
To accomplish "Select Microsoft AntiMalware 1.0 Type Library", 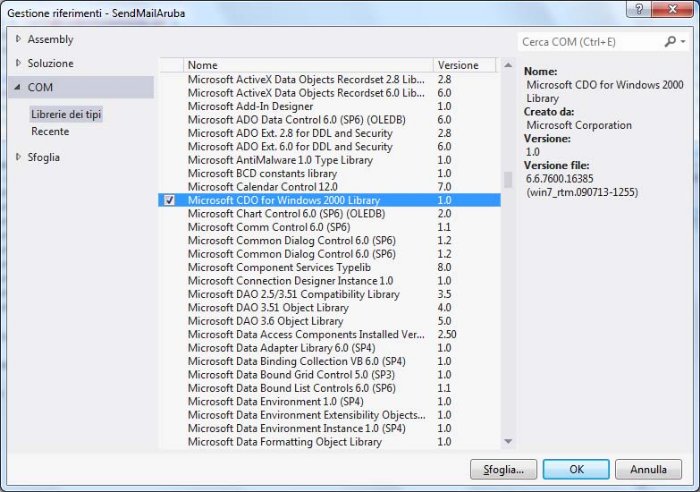I will [x=329, y=160].
